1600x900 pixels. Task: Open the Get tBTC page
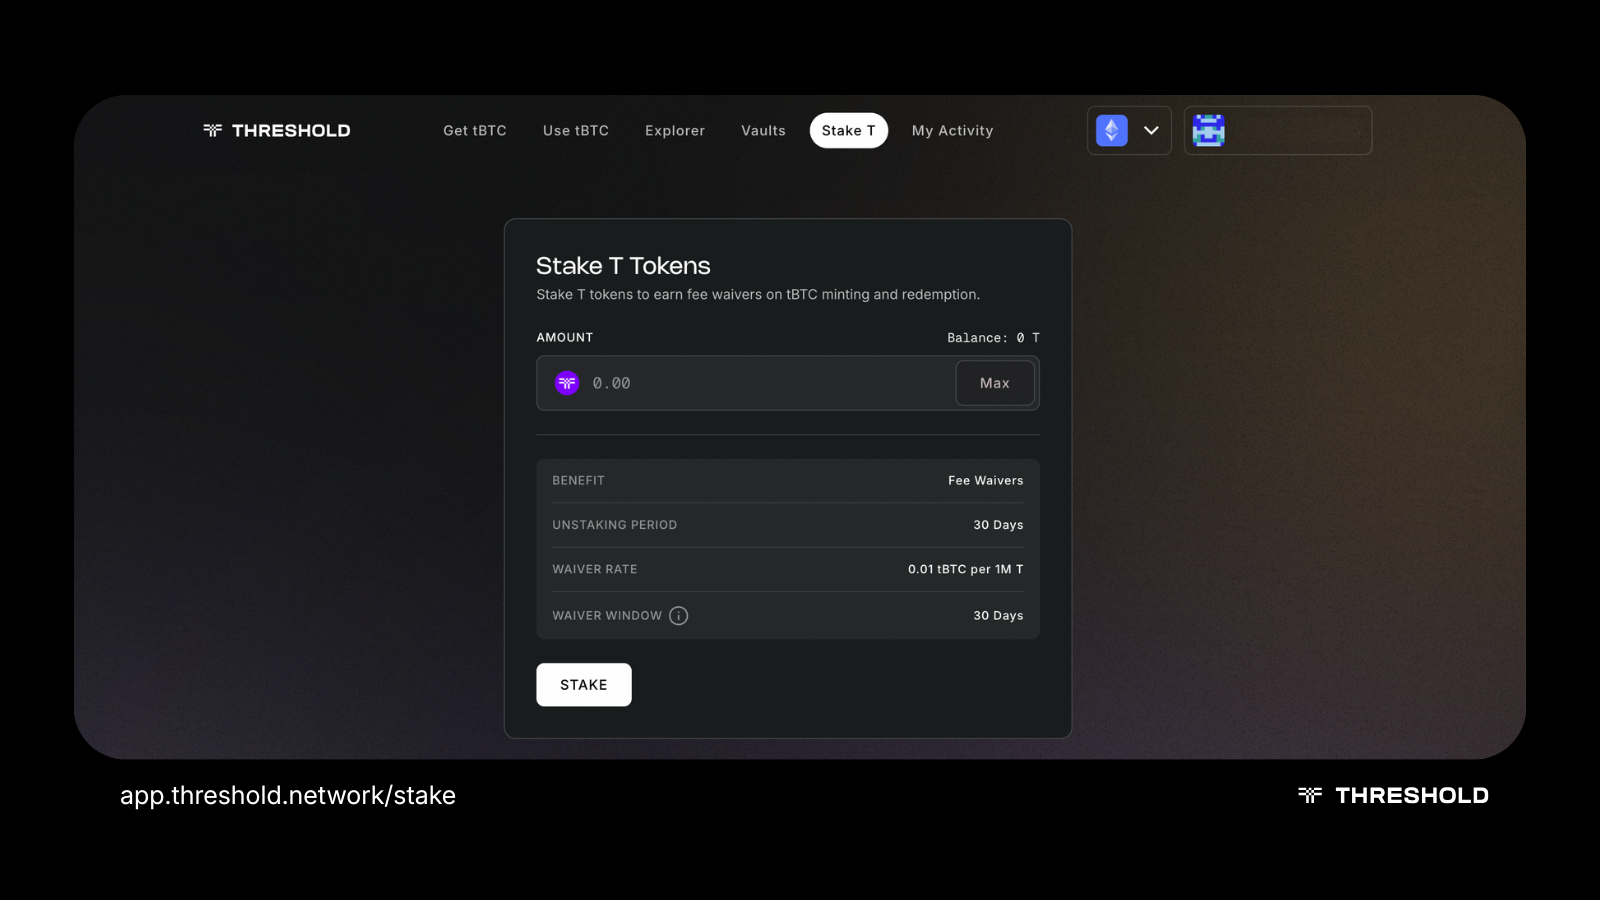tap(475, 130)
